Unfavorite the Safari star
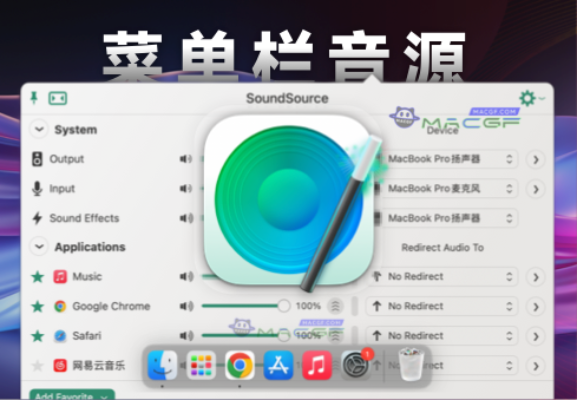Viewport: 577px width, 400px height. [38, 336]
